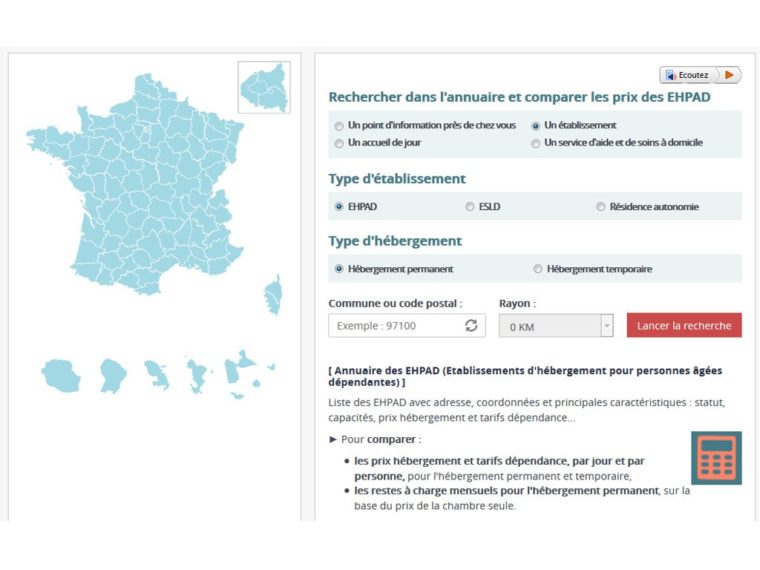Focus the commune or postal code field
The width and height of the screenshot is (760, 570).
pyautogui.click(x=396, y=326)
